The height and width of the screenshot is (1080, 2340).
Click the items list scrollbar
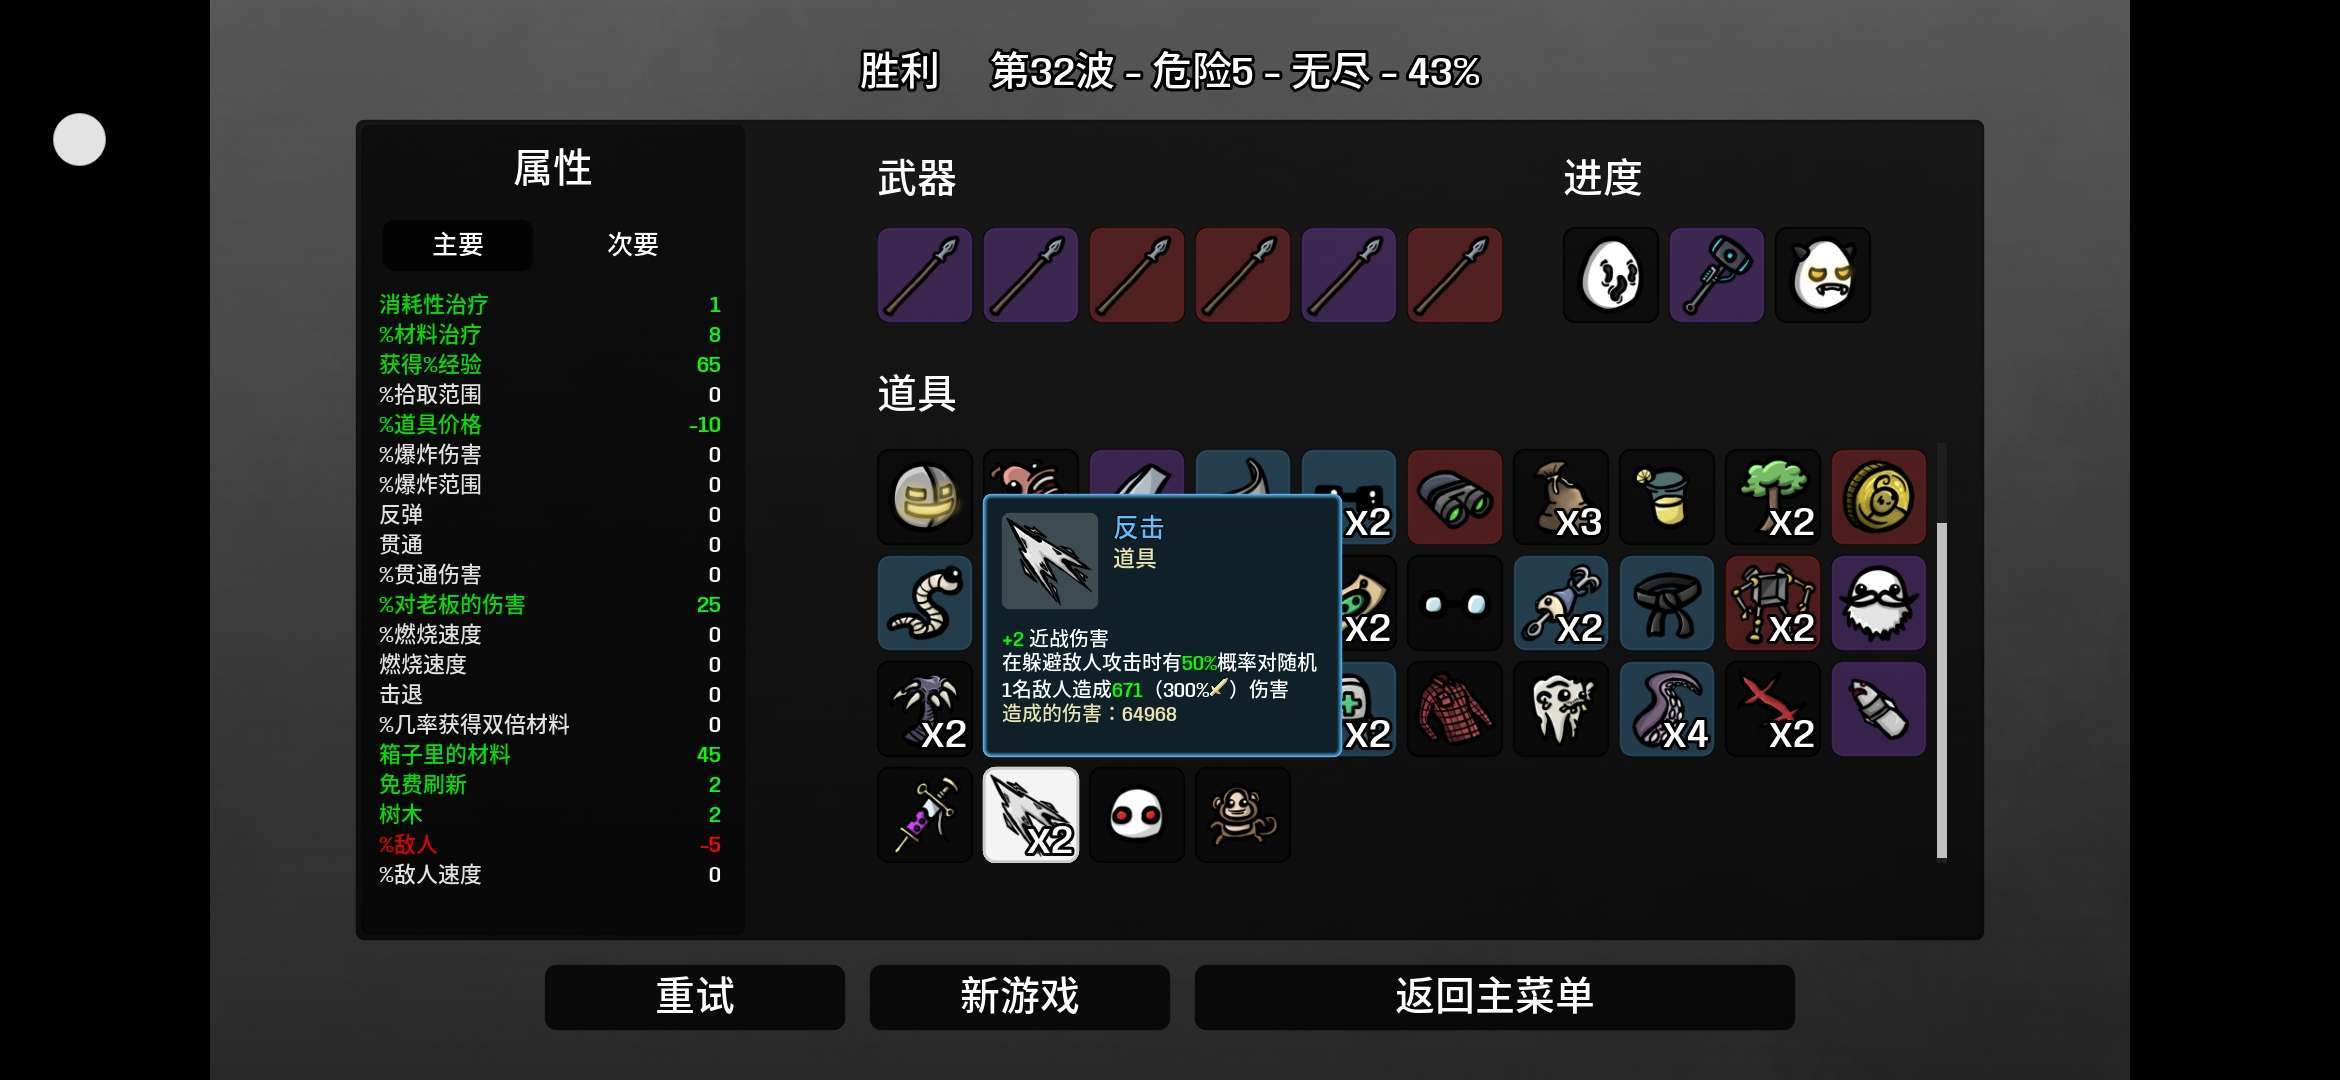1942,690
